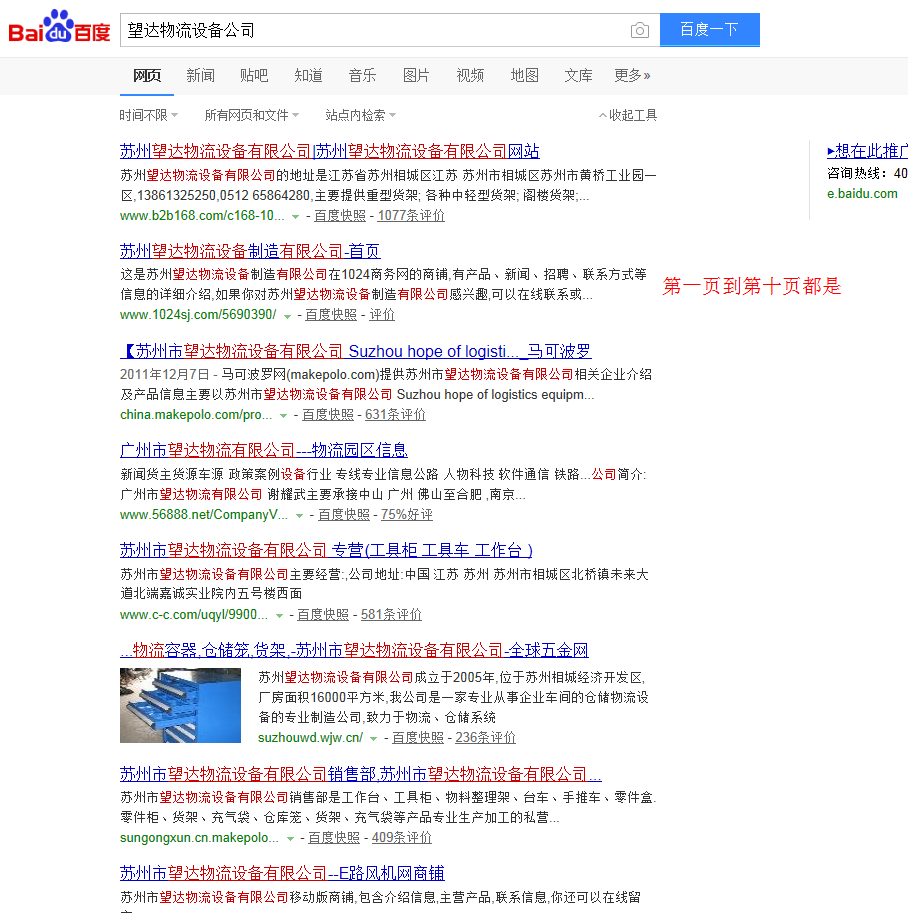
Task: Click the www.1024sj.com/5690390/ URL text
Action: tap(198, 314)
